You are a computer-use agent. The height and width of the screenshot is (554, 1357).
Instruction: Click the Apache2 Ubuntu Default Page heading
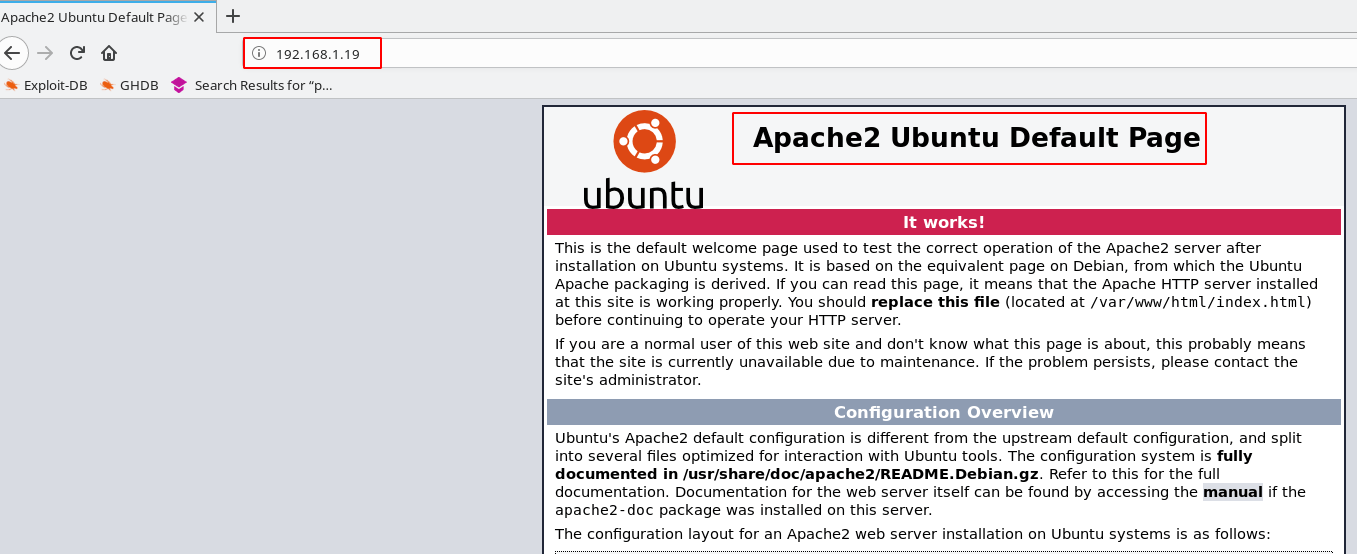[976, 138]
